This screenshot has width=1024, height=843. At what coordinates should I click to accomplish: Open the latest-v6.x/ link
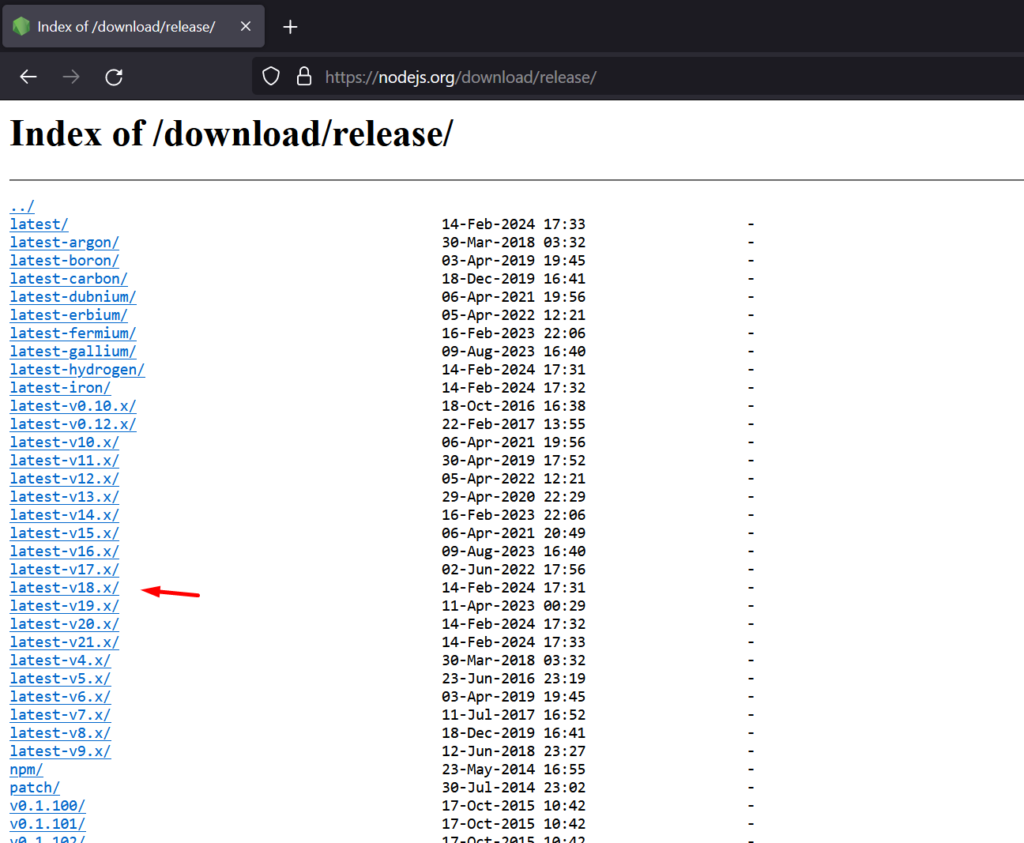click(x=60, y=697)
